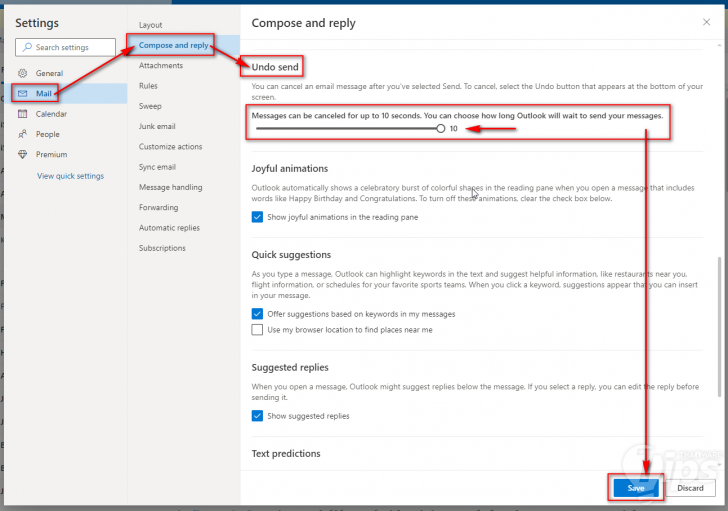Click the slider value 10 label
The height and width of the screenshot is (511, 728).
[454, 129]
